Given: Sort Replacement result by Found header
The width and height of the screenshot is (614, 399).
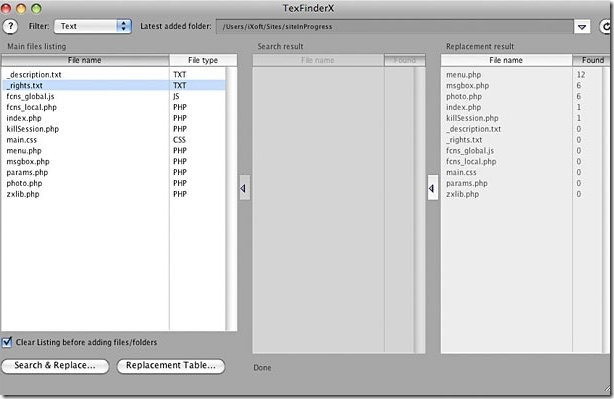Looking at the screenshot, I should pos(592,60).
